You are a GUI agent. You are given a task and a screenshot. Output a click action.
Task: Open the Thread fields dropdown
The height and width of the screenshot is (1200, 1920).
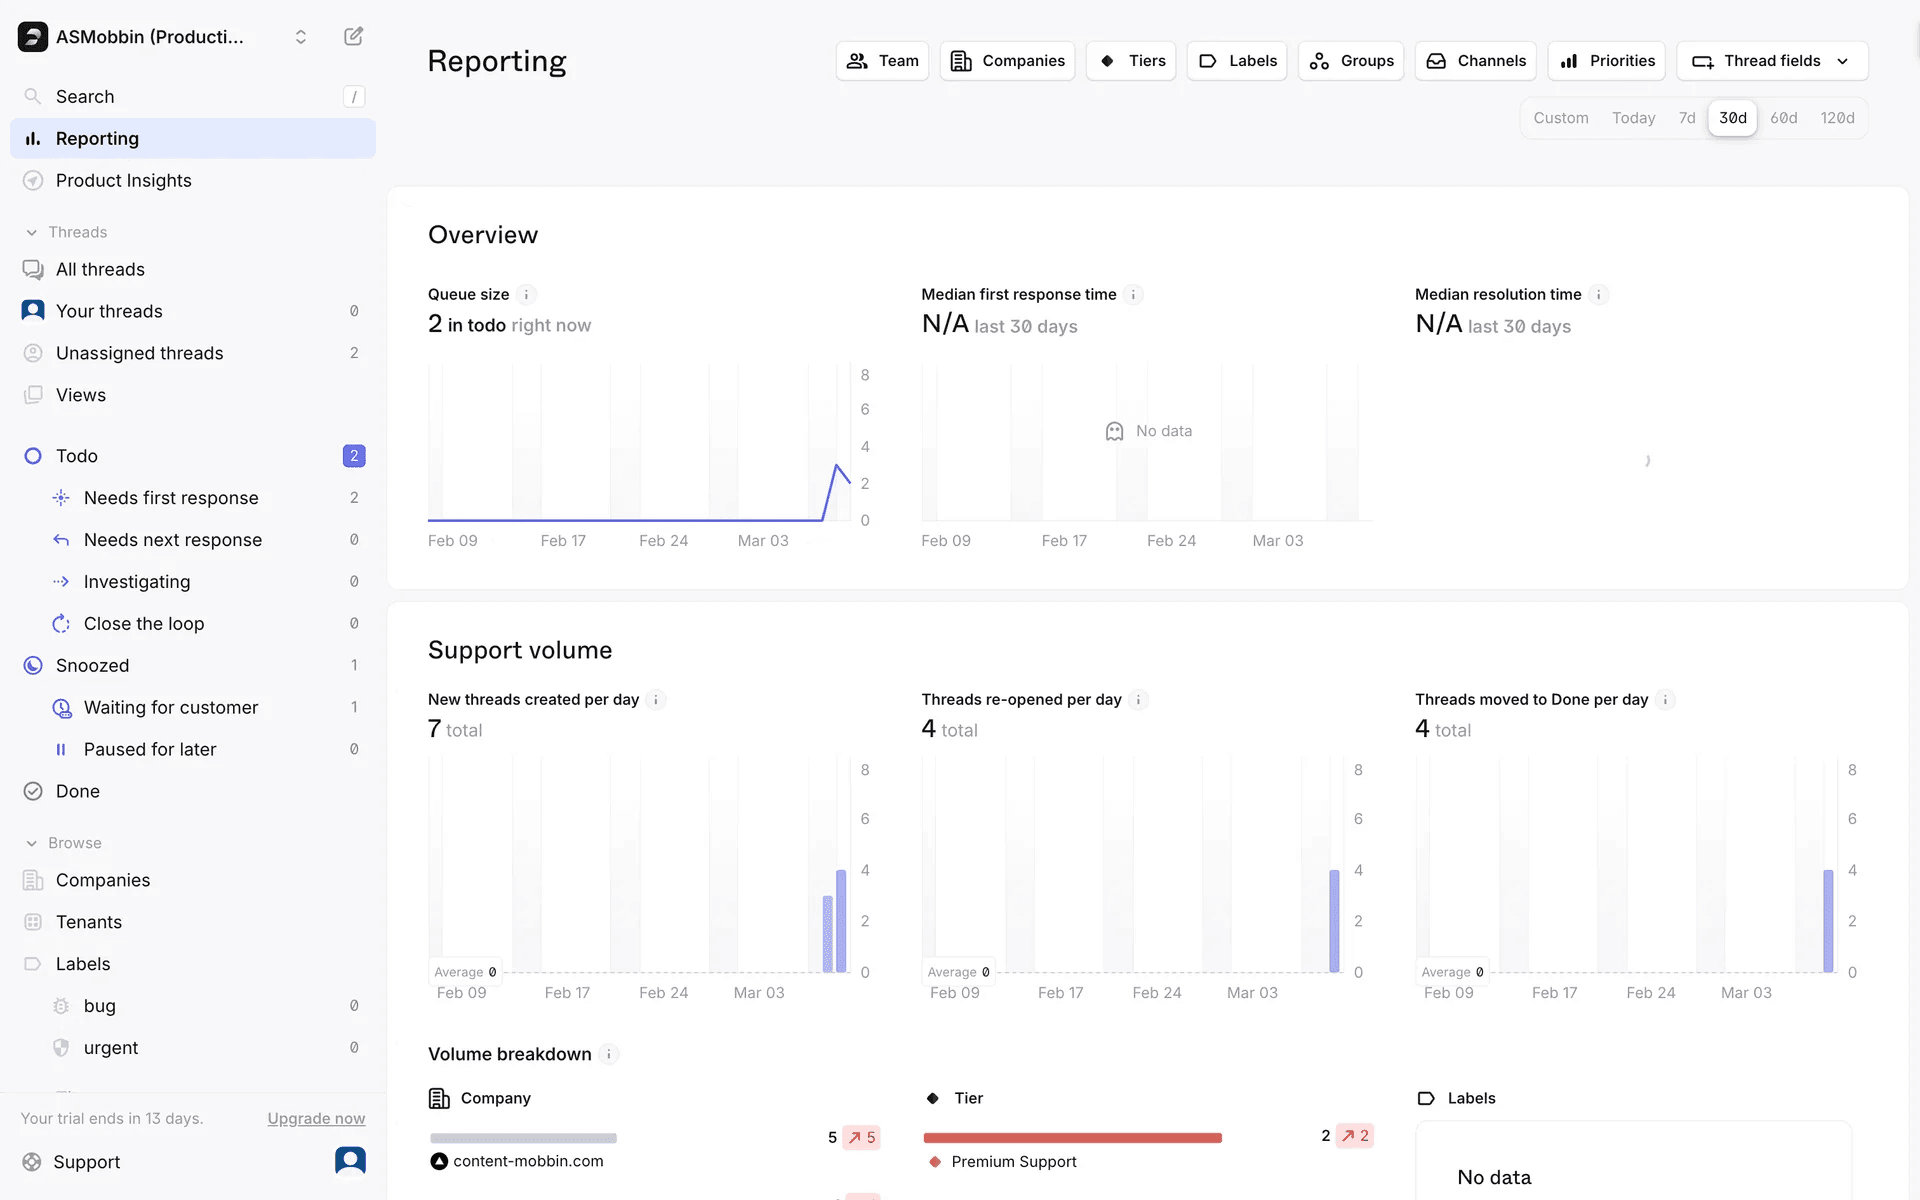coord(1771,61)
